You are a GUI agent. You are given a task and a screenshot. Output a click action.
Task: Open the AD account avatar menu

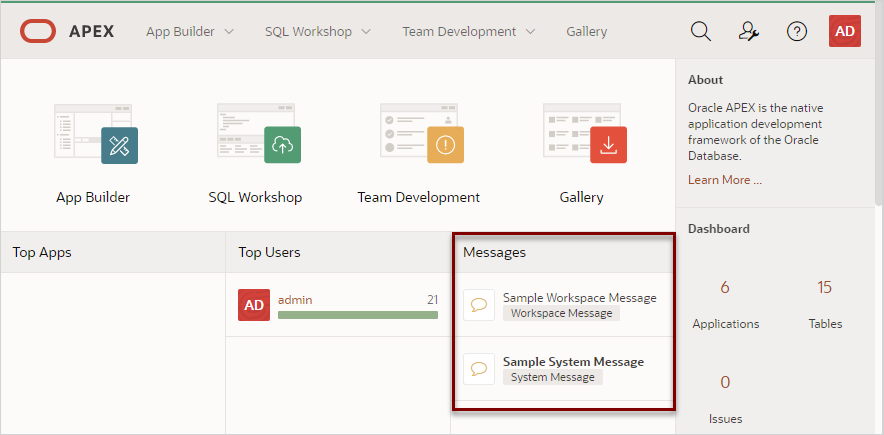click(x=845, y=31)
